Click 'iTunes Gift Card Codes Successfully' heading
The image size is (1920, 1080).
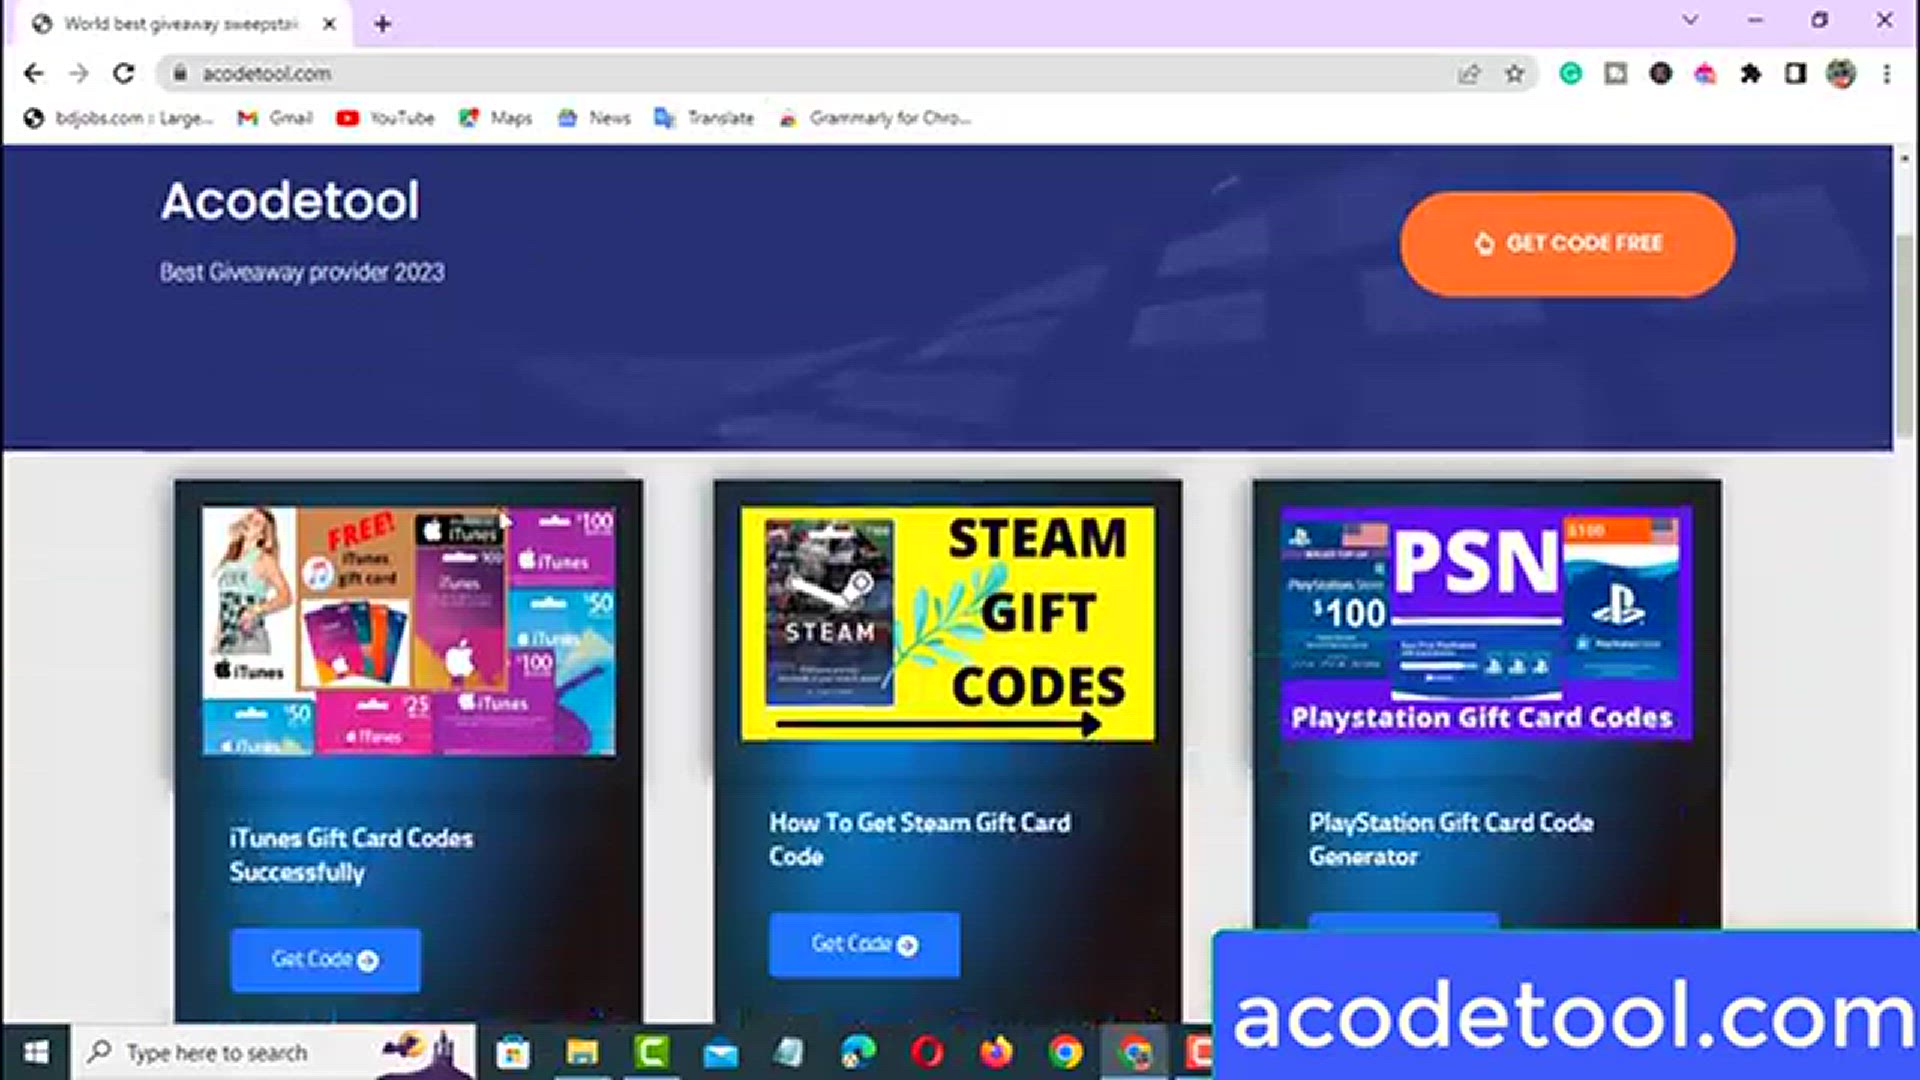[351, 855]
